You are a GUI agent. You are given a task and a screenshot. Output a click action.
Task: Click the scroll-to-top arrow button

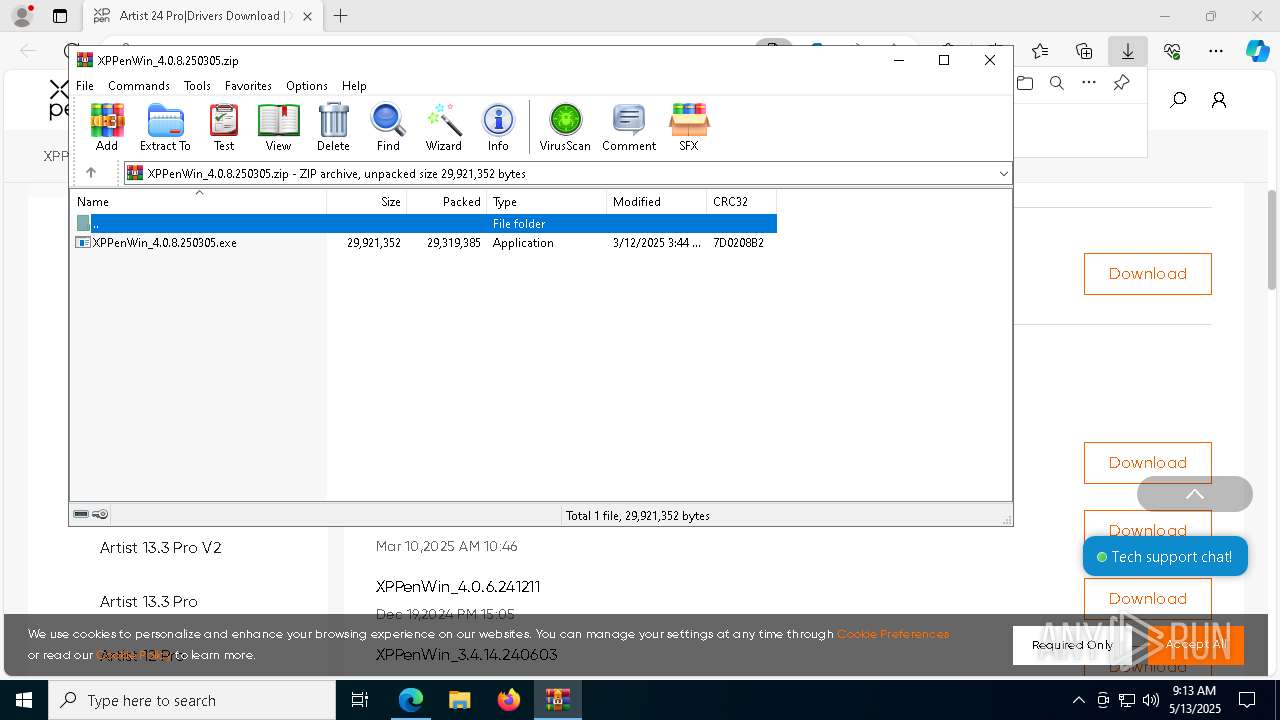pos(1195,494)
